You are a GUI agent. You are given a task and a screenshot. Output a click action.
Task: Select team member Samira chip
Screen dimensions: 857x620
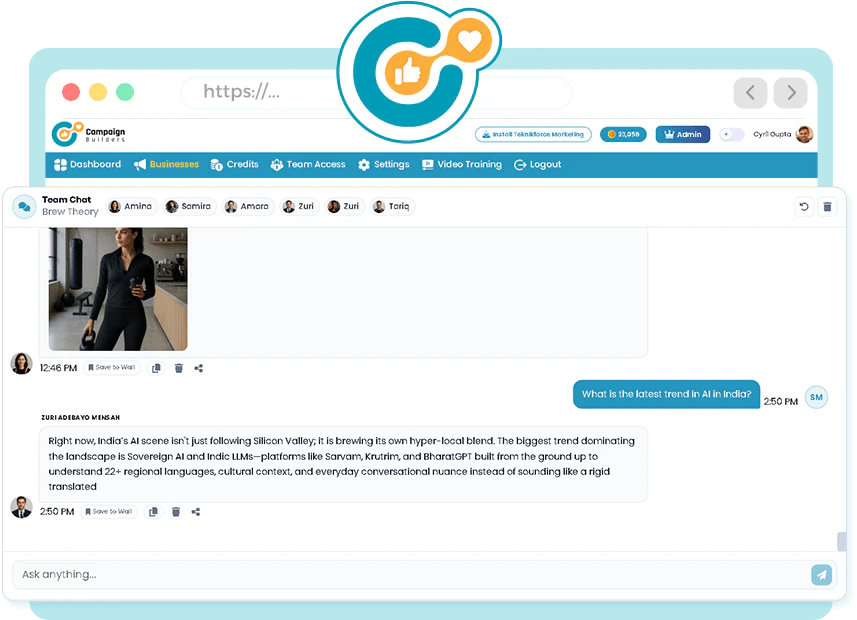(189, 206)
